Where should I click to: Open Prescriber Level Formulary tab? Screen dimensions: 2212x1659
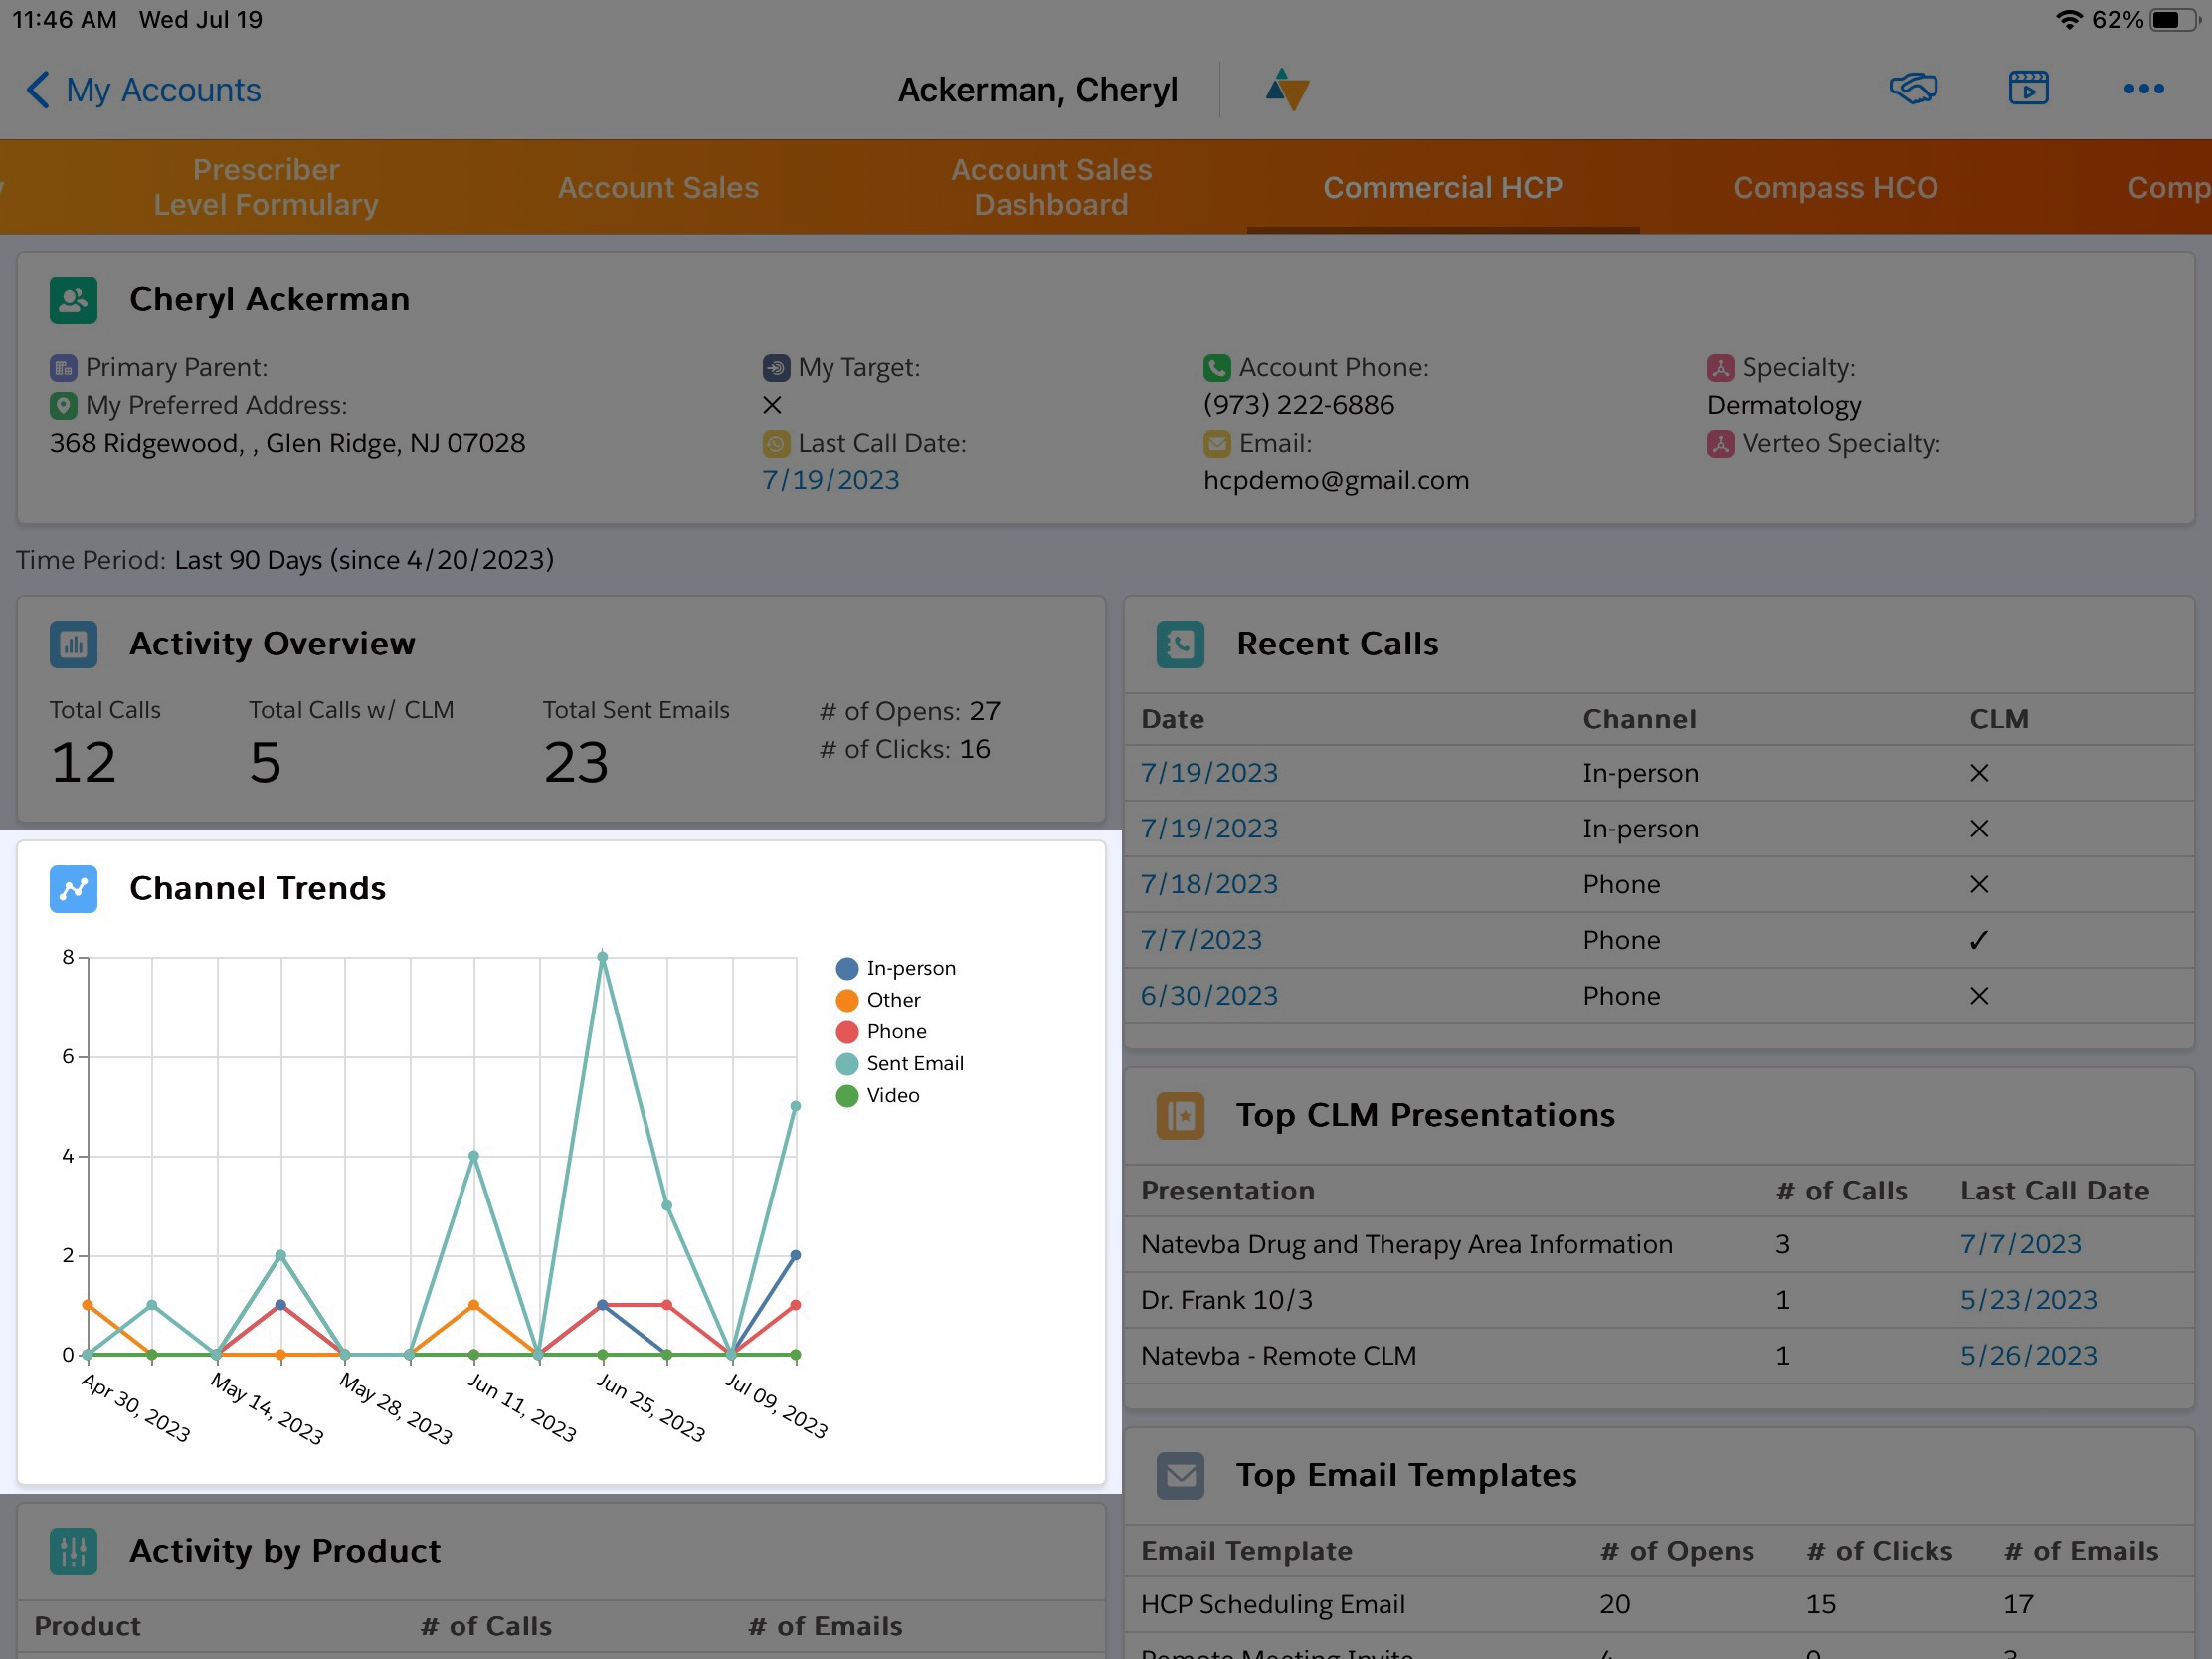point(265,187)
